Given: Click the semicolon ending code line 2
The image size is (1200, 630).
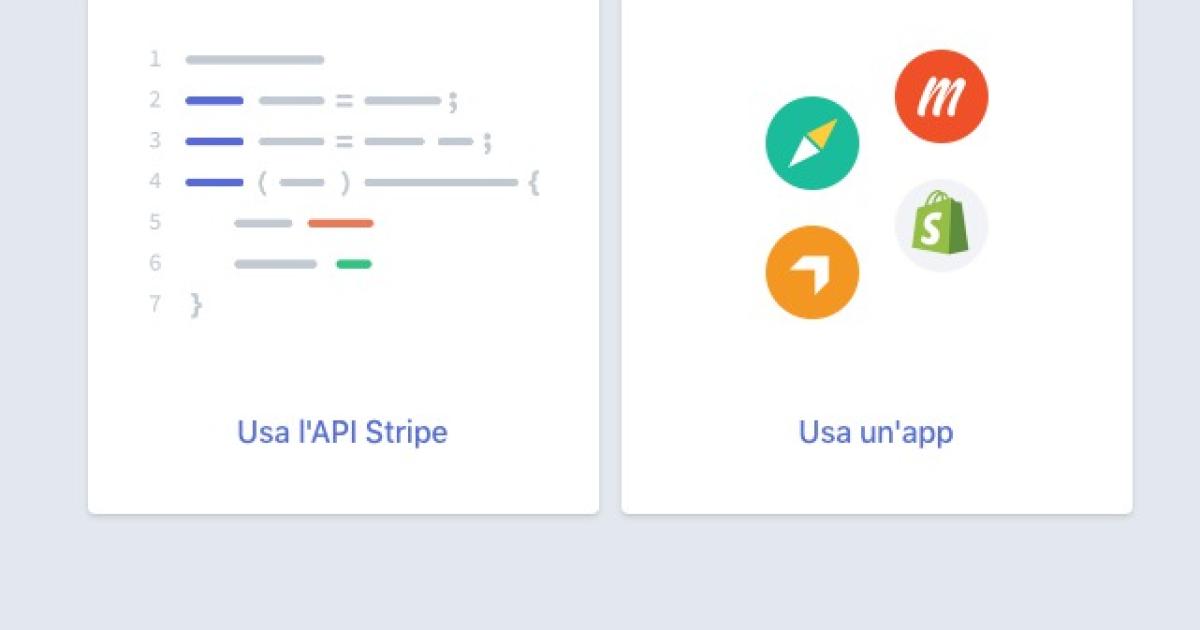Looking at the screenshot, I should (x=453, y=101).
